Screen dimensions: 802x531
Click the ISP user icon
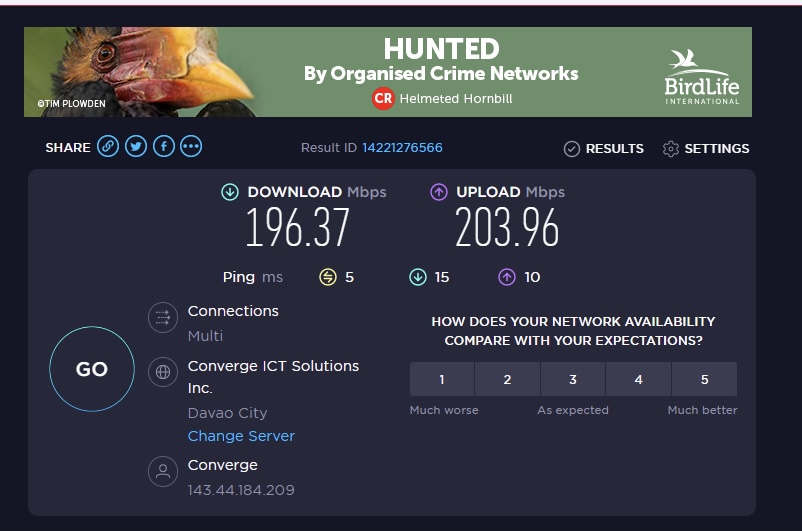[163, 471]
